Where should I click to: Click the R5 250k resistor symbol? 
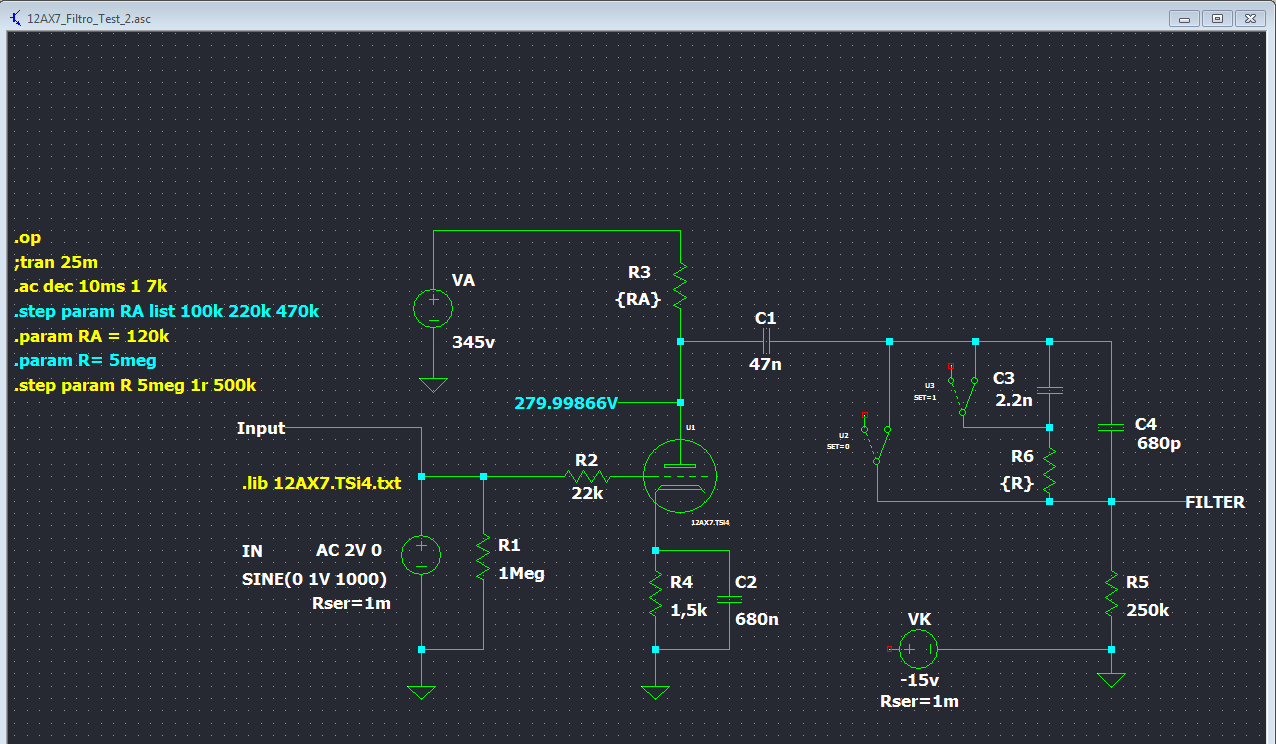[x=1111, y=594]
